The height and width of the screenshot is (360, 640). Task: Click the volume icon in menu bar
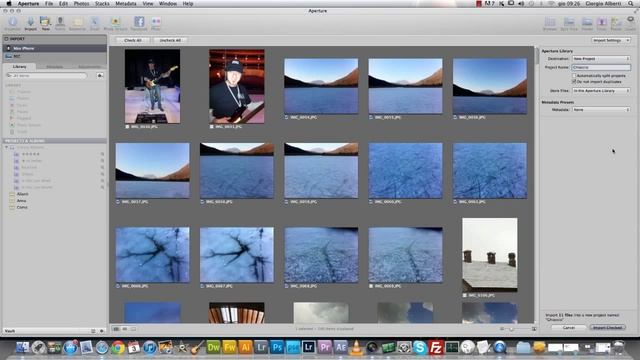pos(521,4)
